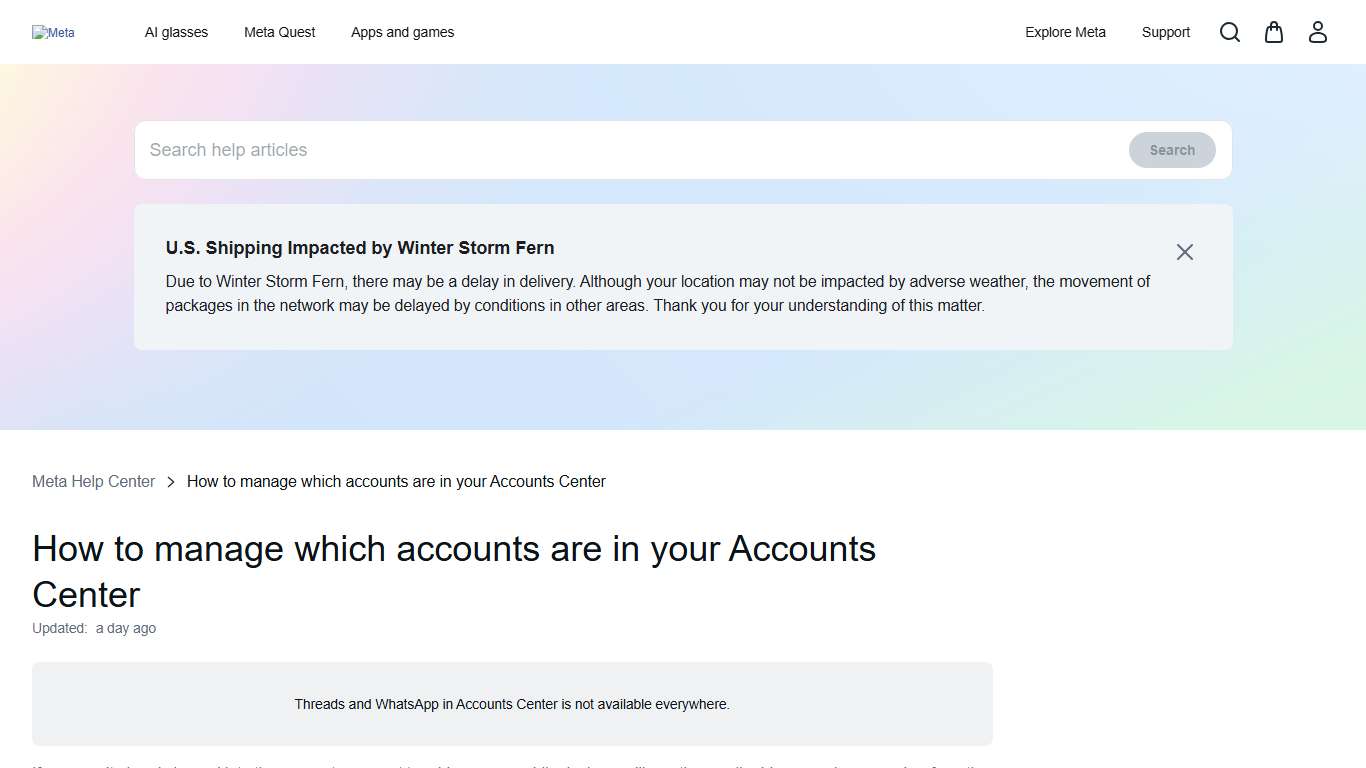Select the article title heading

pyautogui.click(x=454, y=571)
